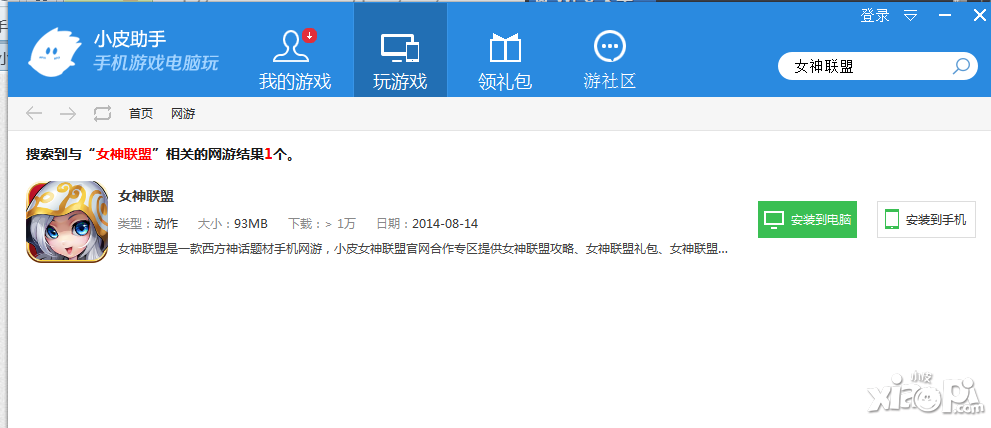Focus the search box containing 女神联盟

point(865,66)
